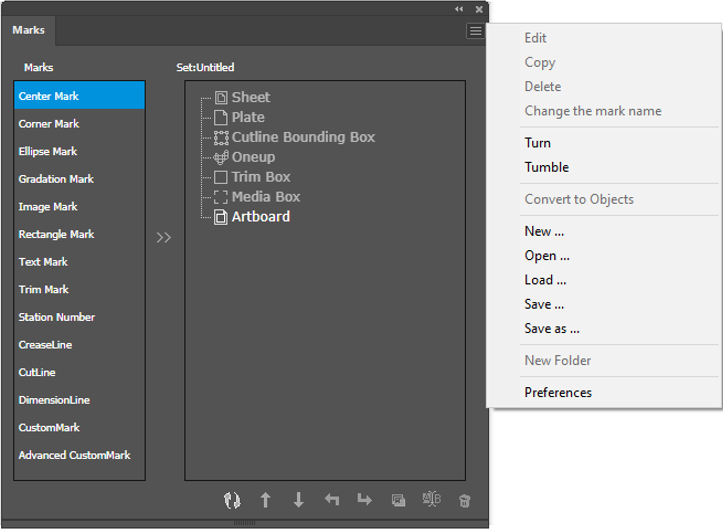Viewport: 723px width, 529px height.
Task: Open the Marks panel hamburger menu
Action: 474,31
